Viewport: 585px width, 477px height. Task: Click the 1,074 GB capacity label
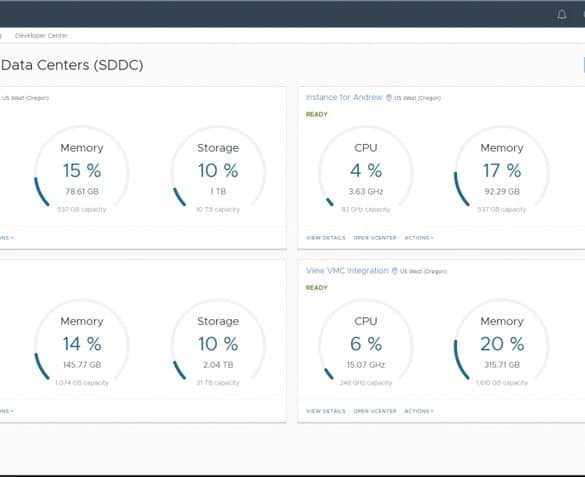point(82,383)
